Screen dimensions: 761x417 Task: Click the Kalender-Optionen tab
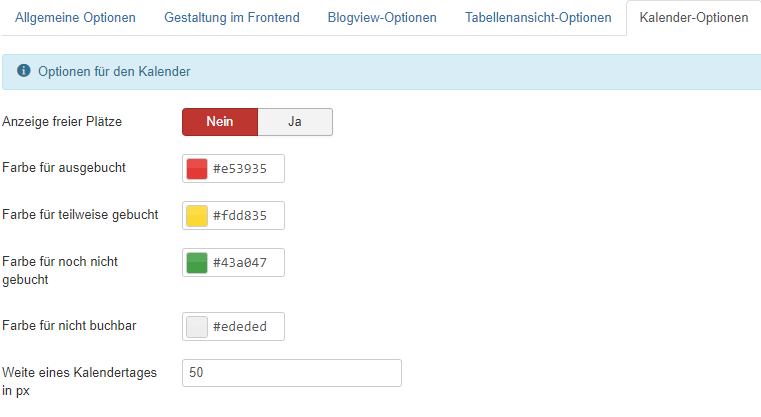(693, 18)
